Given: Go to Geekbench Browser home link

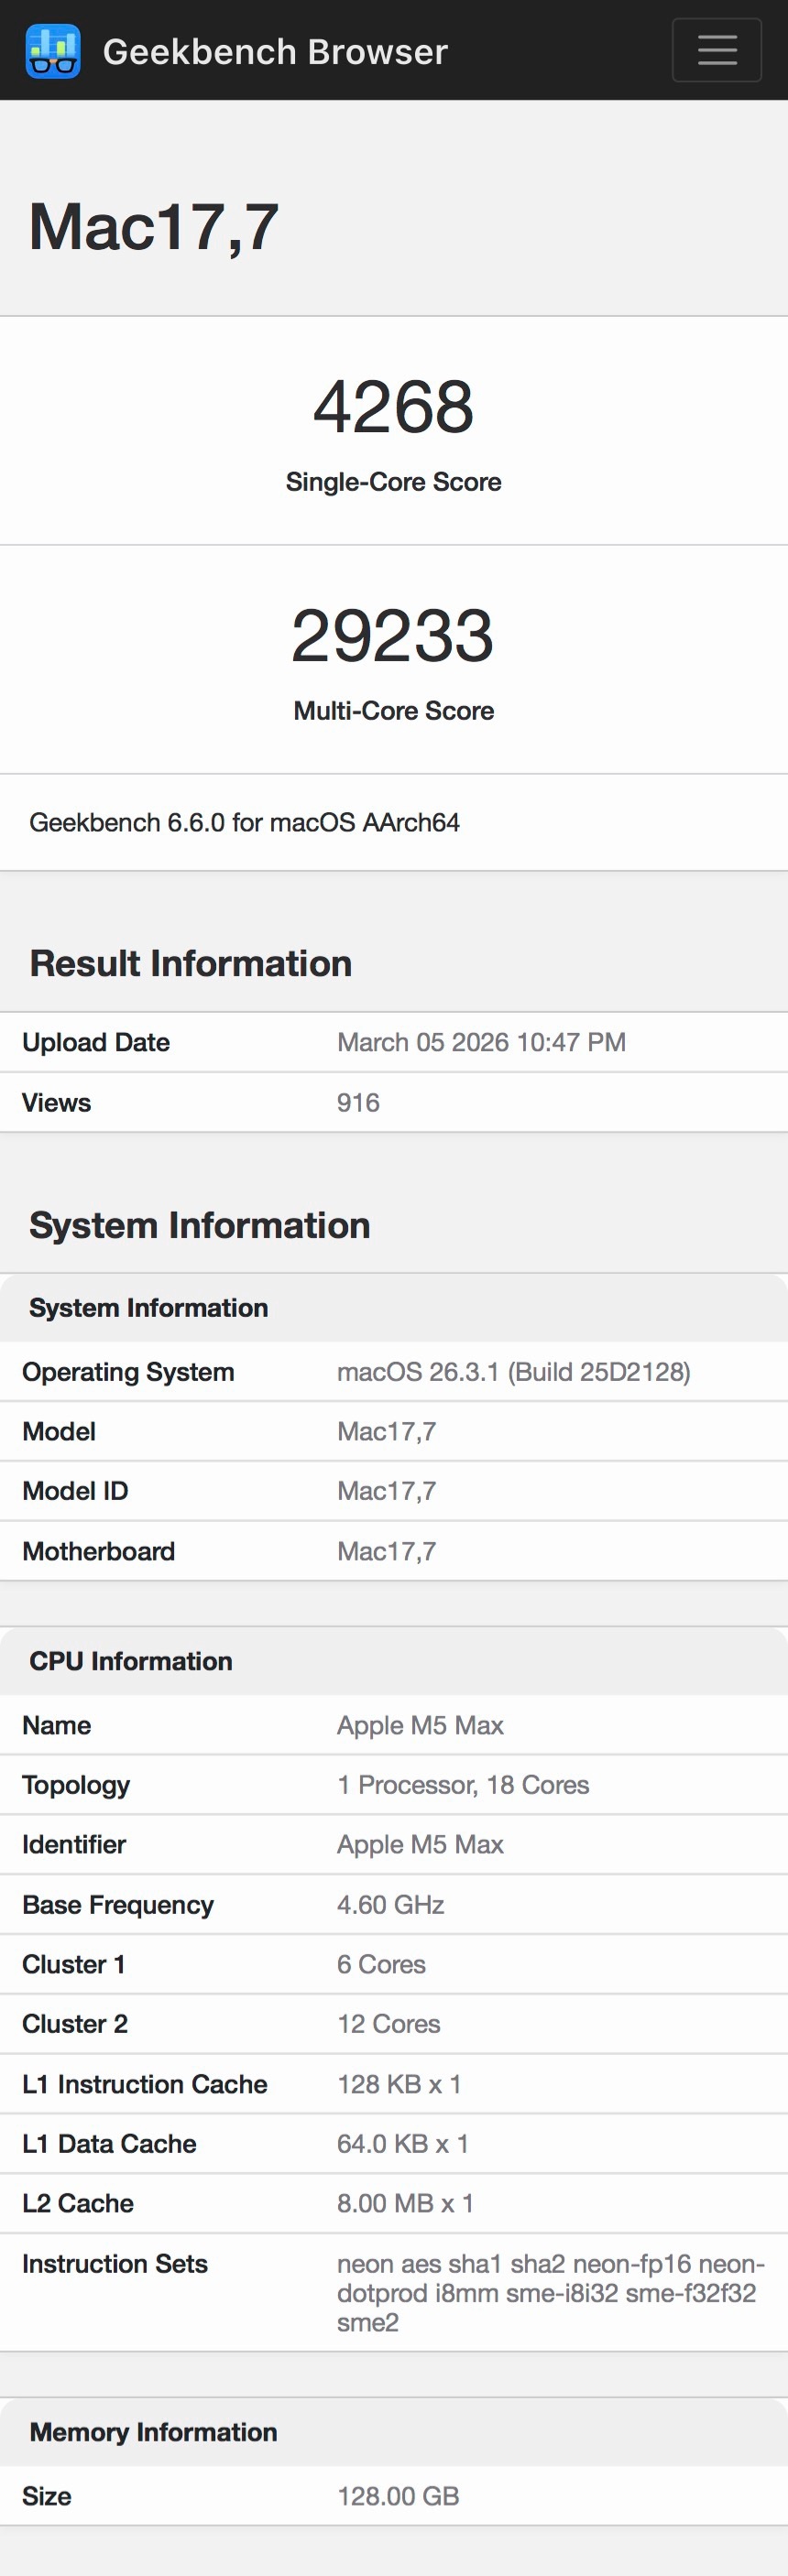Looking at the screenshot, I should click(275, 52).
